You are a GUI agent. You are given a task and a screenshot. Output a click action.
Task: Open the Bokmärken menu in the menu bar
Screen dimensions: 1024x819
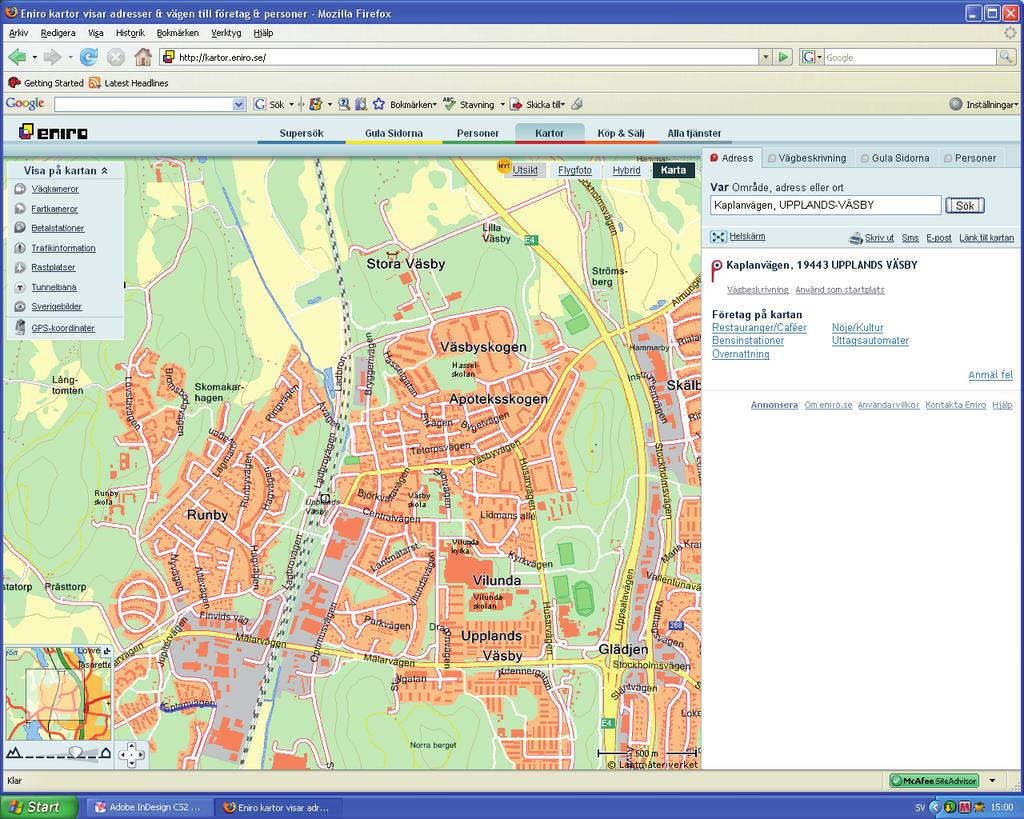(x=178, y=33)
